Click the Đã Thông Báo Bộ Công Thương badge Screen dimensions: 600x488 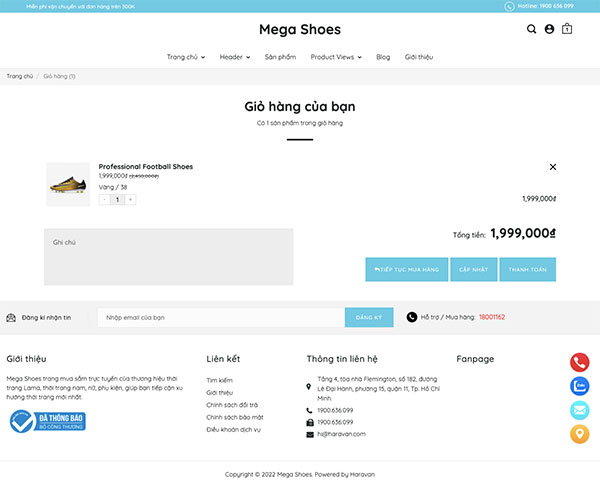coord(47,421)
